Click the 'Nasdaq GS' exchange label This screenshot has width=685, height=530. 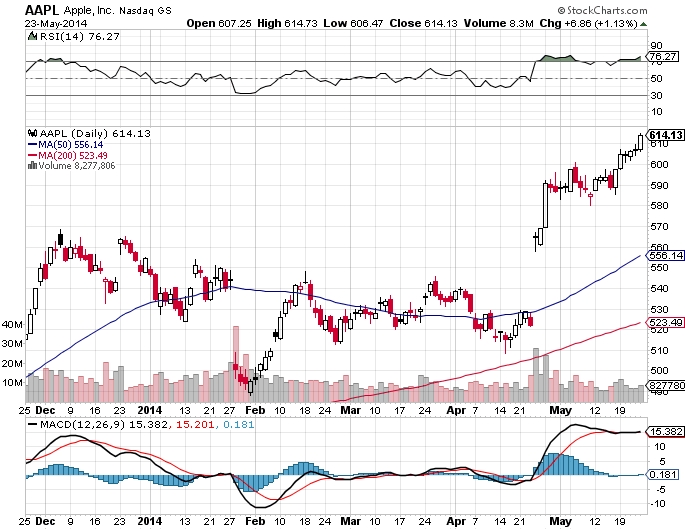pos(145,11)
